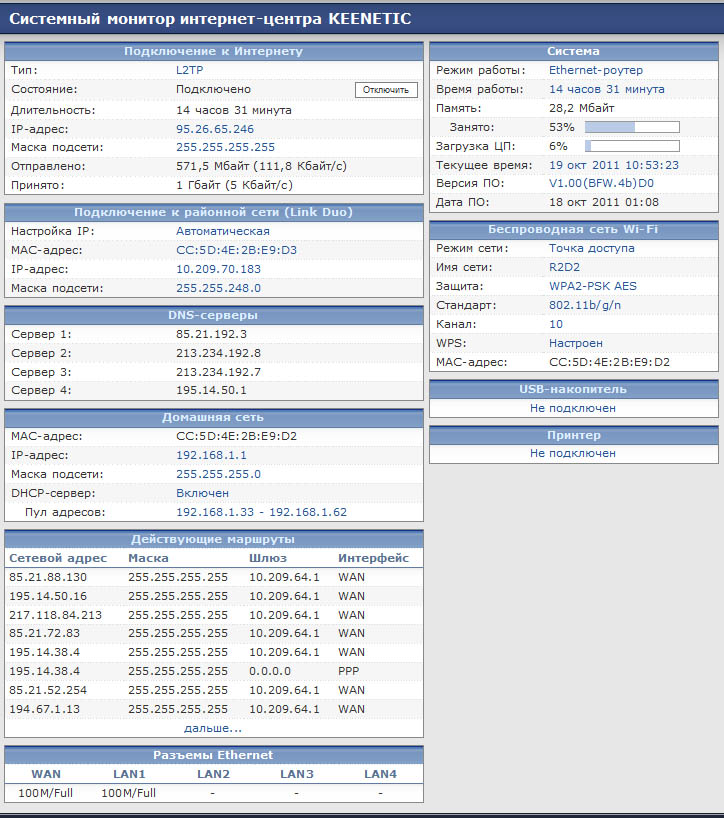
Task: Click the Принято value 1 Гбайт
Action: (199, 185)
